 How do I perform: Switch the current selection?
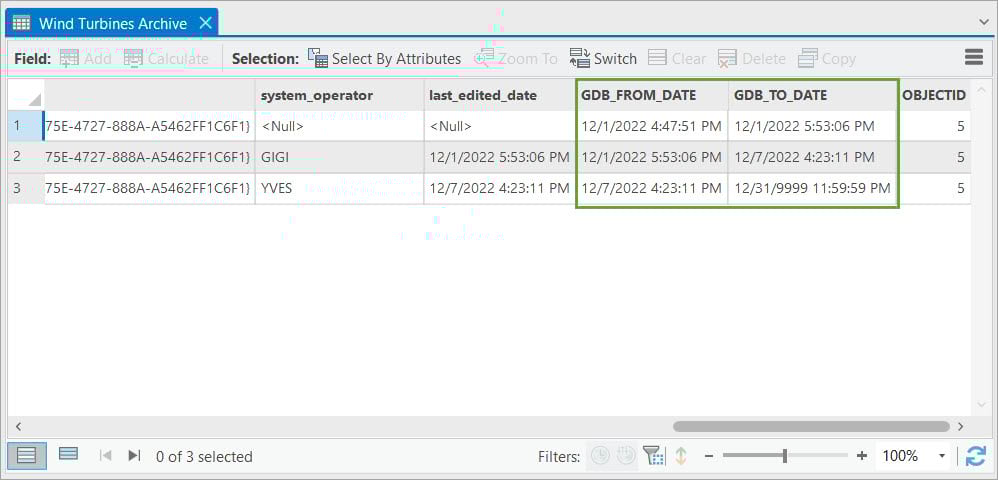click(603, 59)
